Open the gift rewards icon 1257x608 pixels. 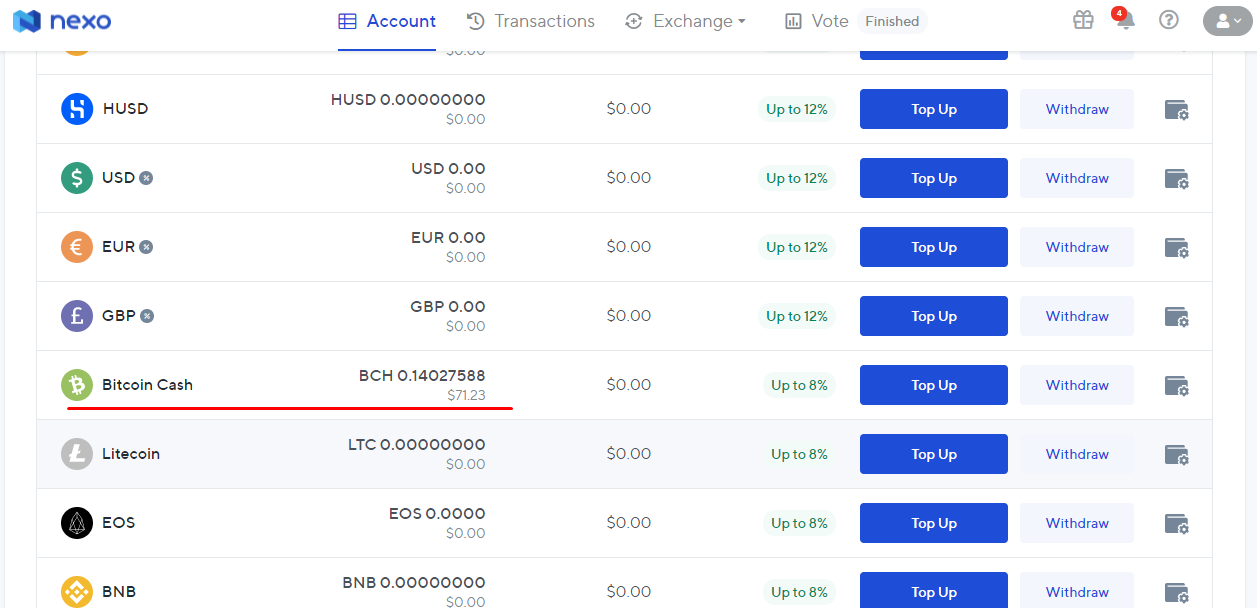[1083, 20]
